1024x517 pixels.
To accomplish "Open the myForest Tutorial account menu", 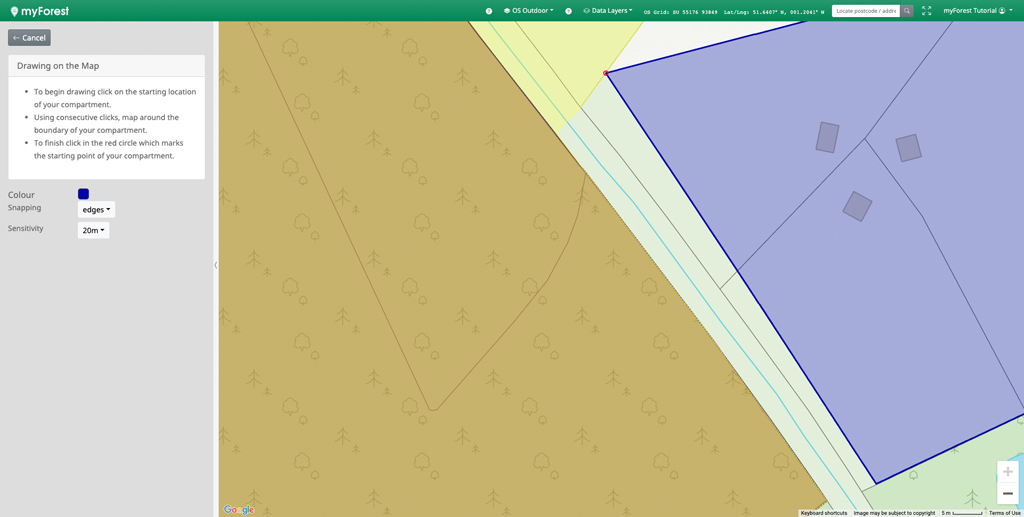I will click(977, 11).
